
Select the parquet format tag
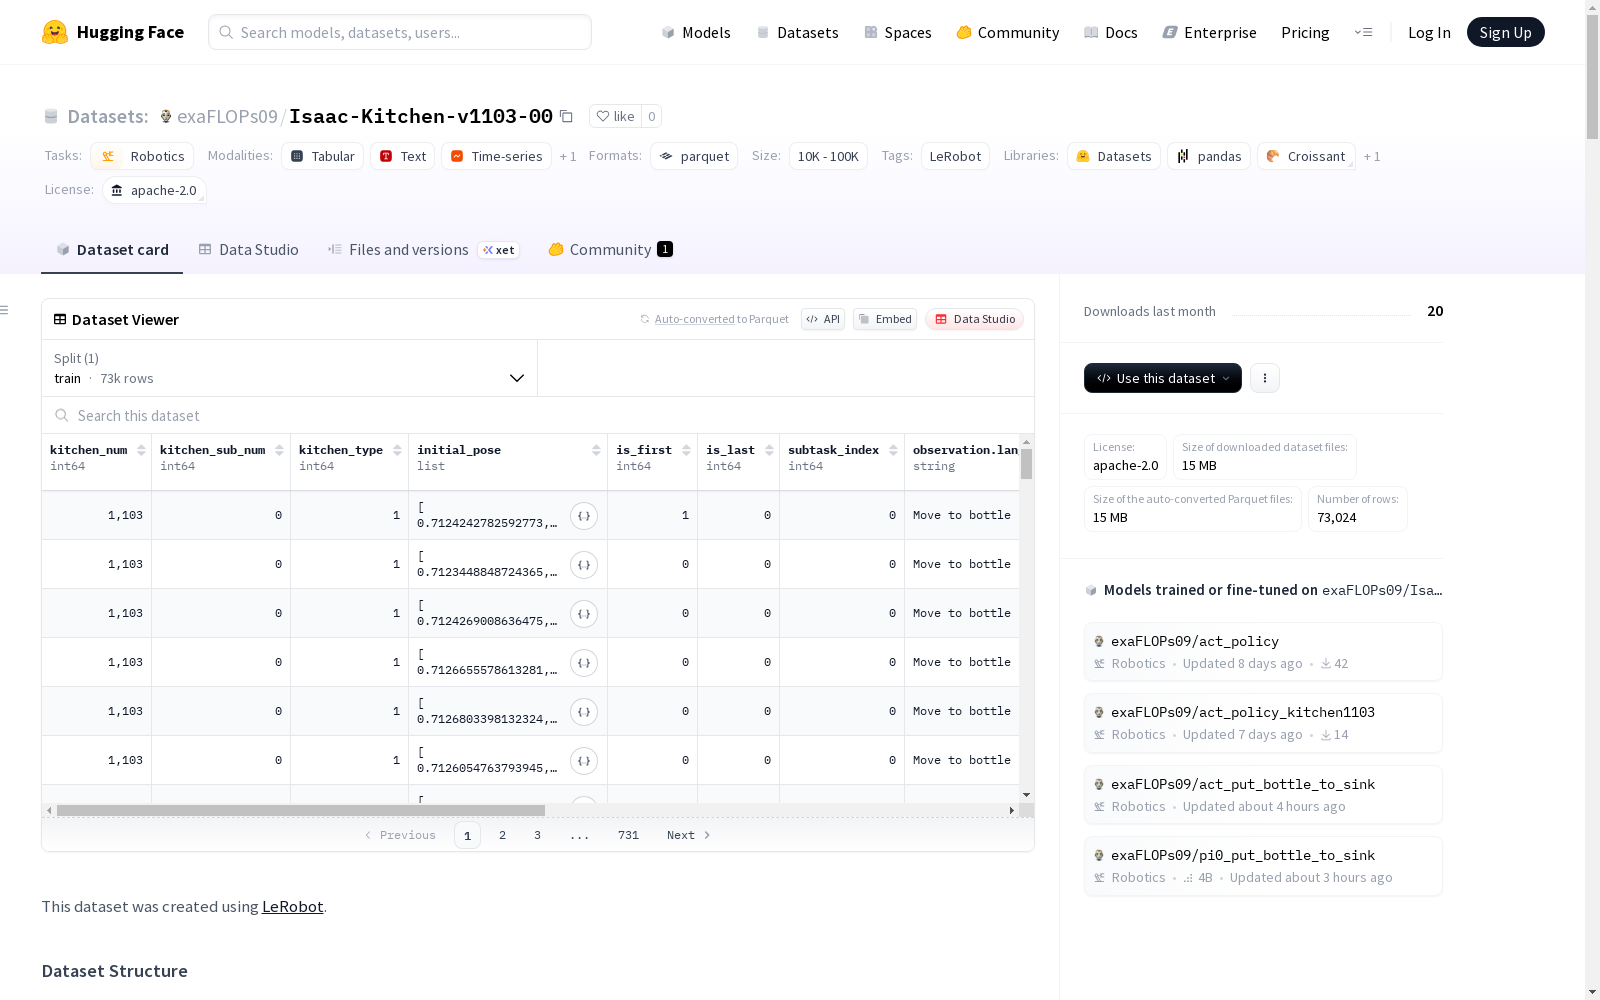tap(694, 156)
